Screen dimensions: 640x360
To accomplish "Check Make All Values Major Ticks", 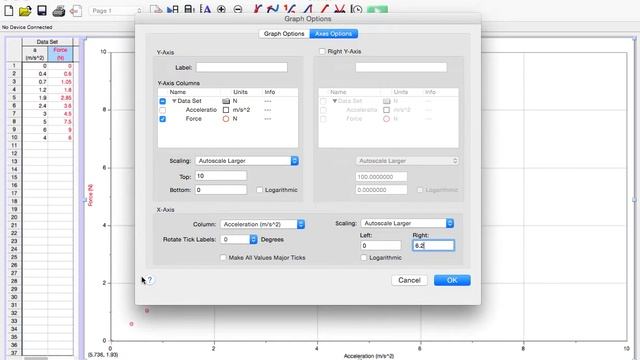I will (x=223, y=258).
